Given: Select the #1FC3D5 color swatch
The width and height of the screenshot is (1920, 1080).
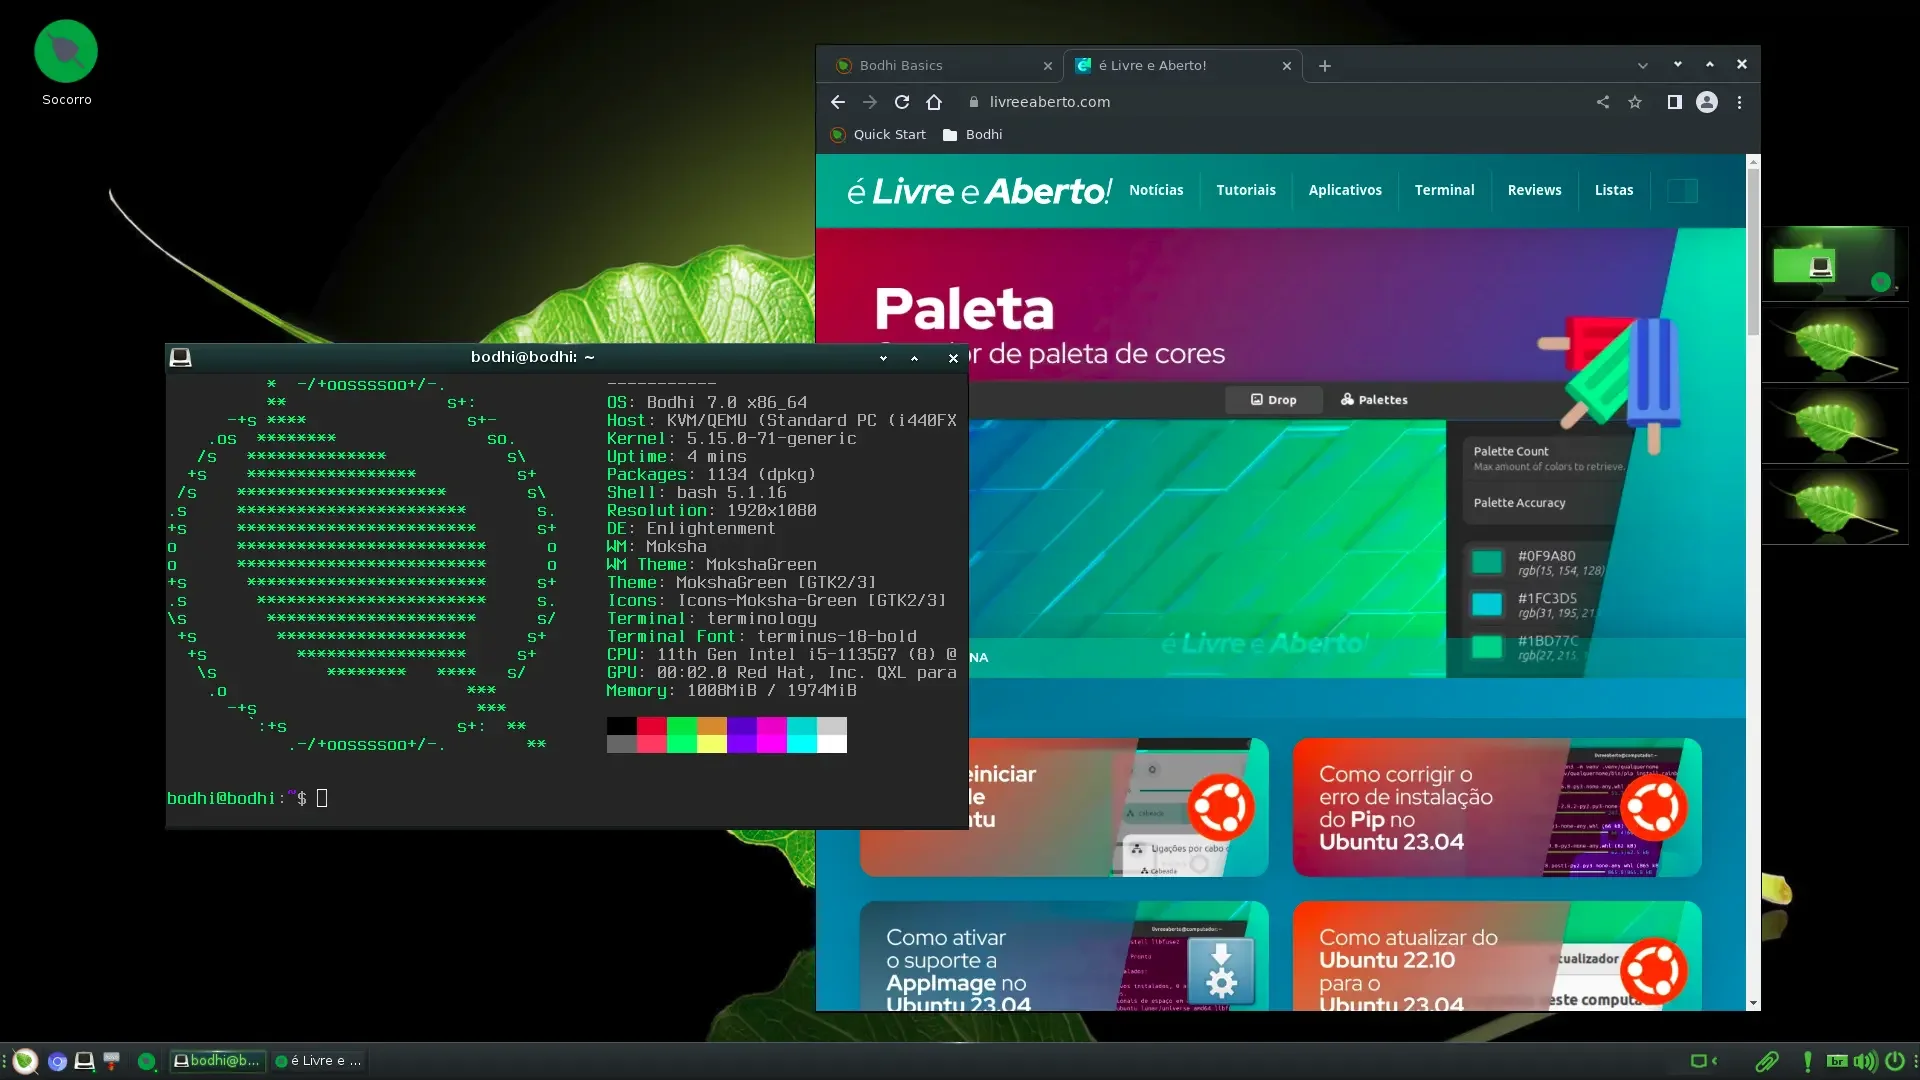Looking at the screenshot, I should [1486, 604].
